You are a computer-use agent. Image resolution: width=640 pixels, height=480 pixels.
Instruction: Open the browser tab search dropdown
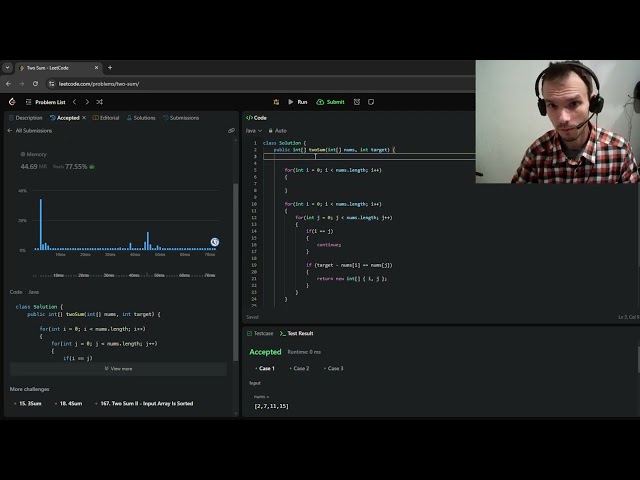7,68
